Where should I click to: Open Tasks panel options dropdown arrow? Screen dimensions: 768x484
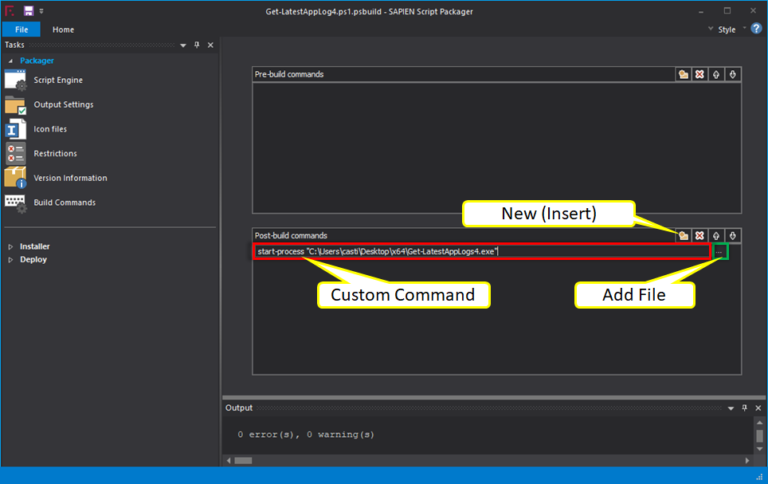click(183, 45)
